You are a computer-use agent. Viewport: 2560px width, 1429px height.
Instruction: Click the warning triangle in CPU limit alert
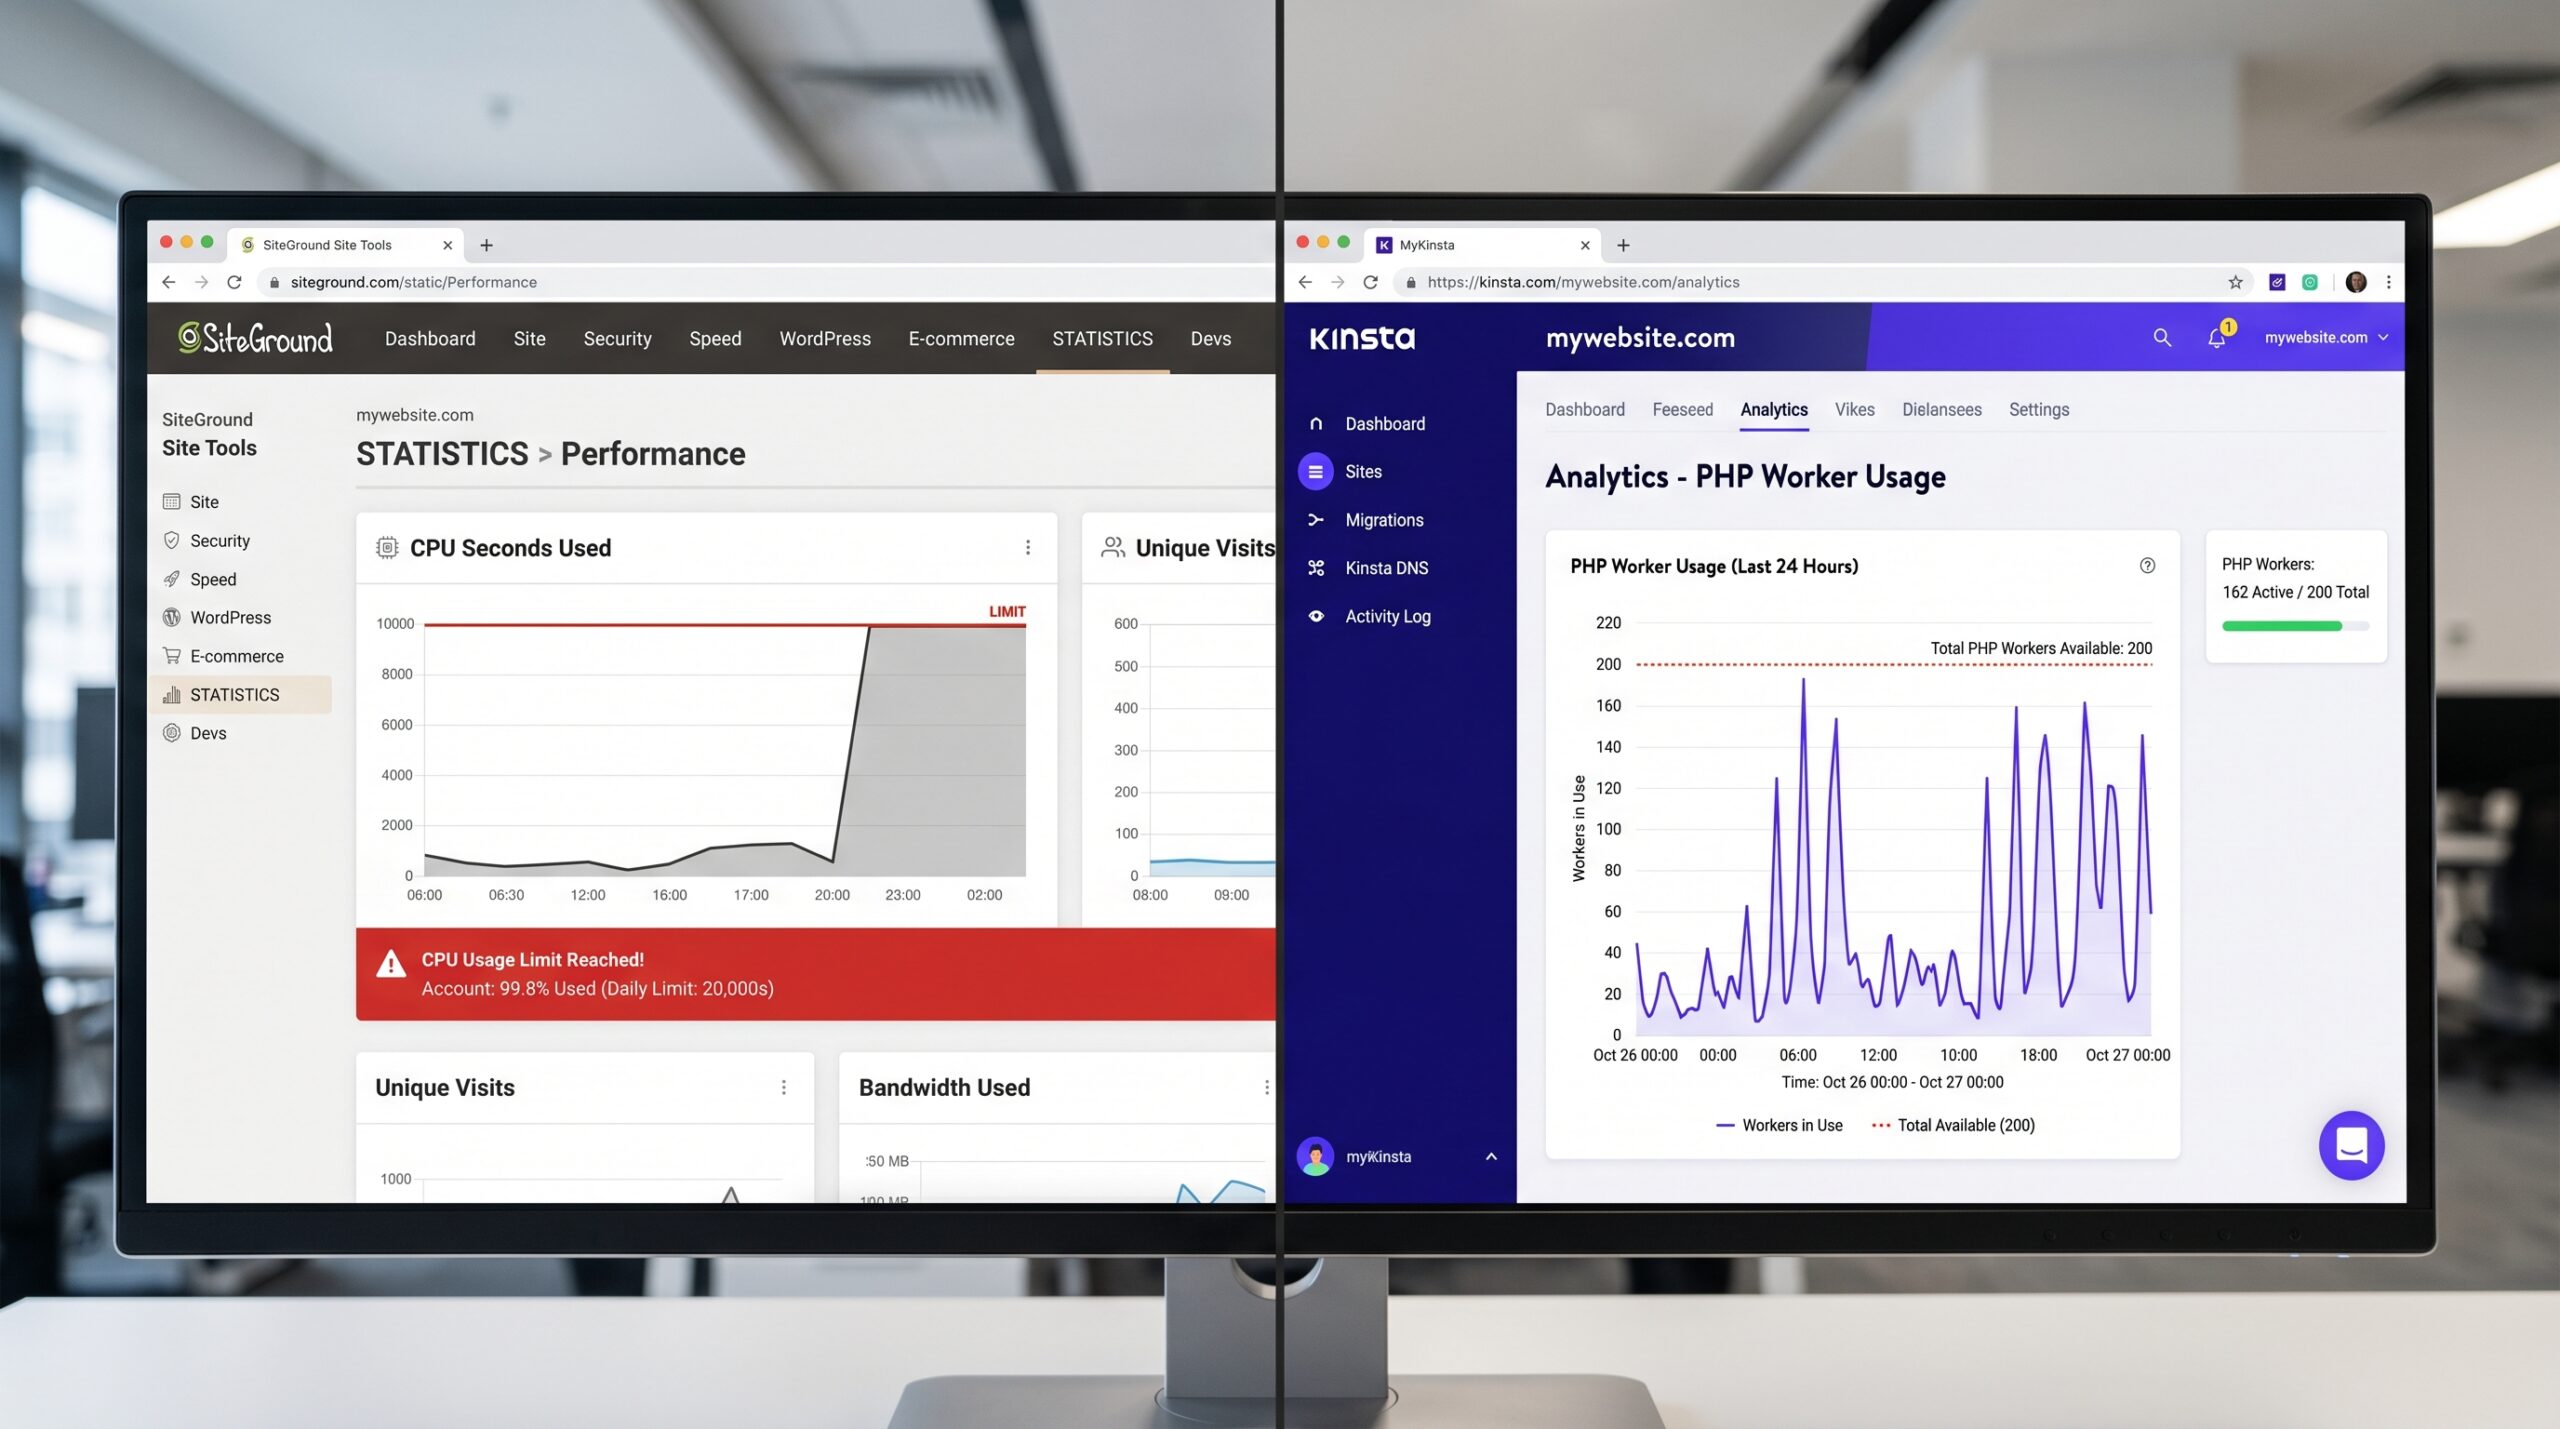tap(391, 965)
